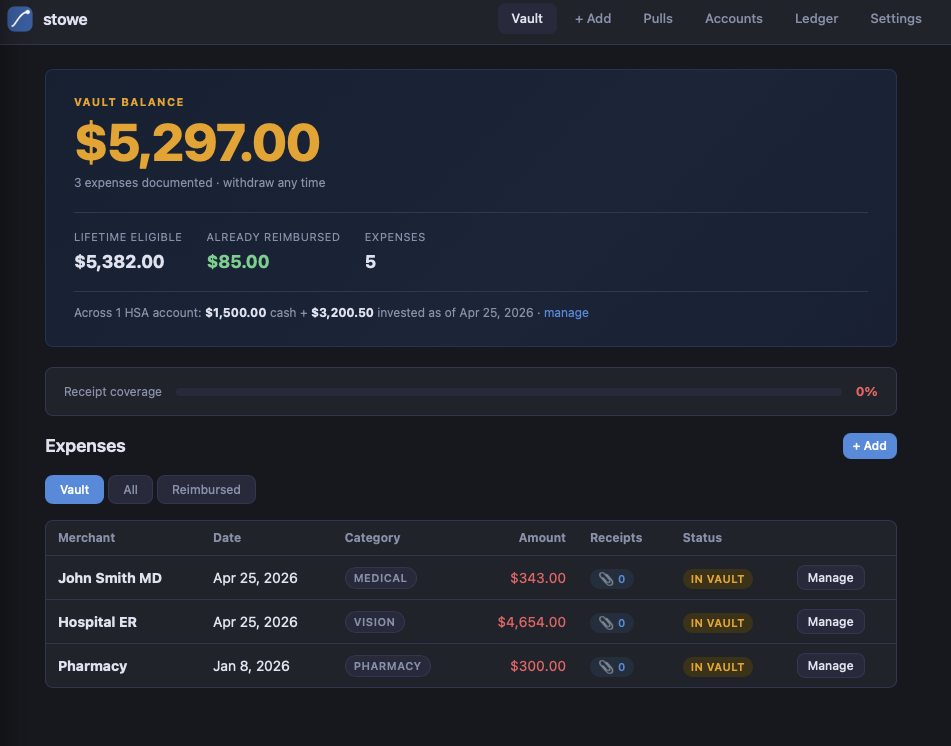Click IN VAULT status for John Smith MD

click(717, 579)
